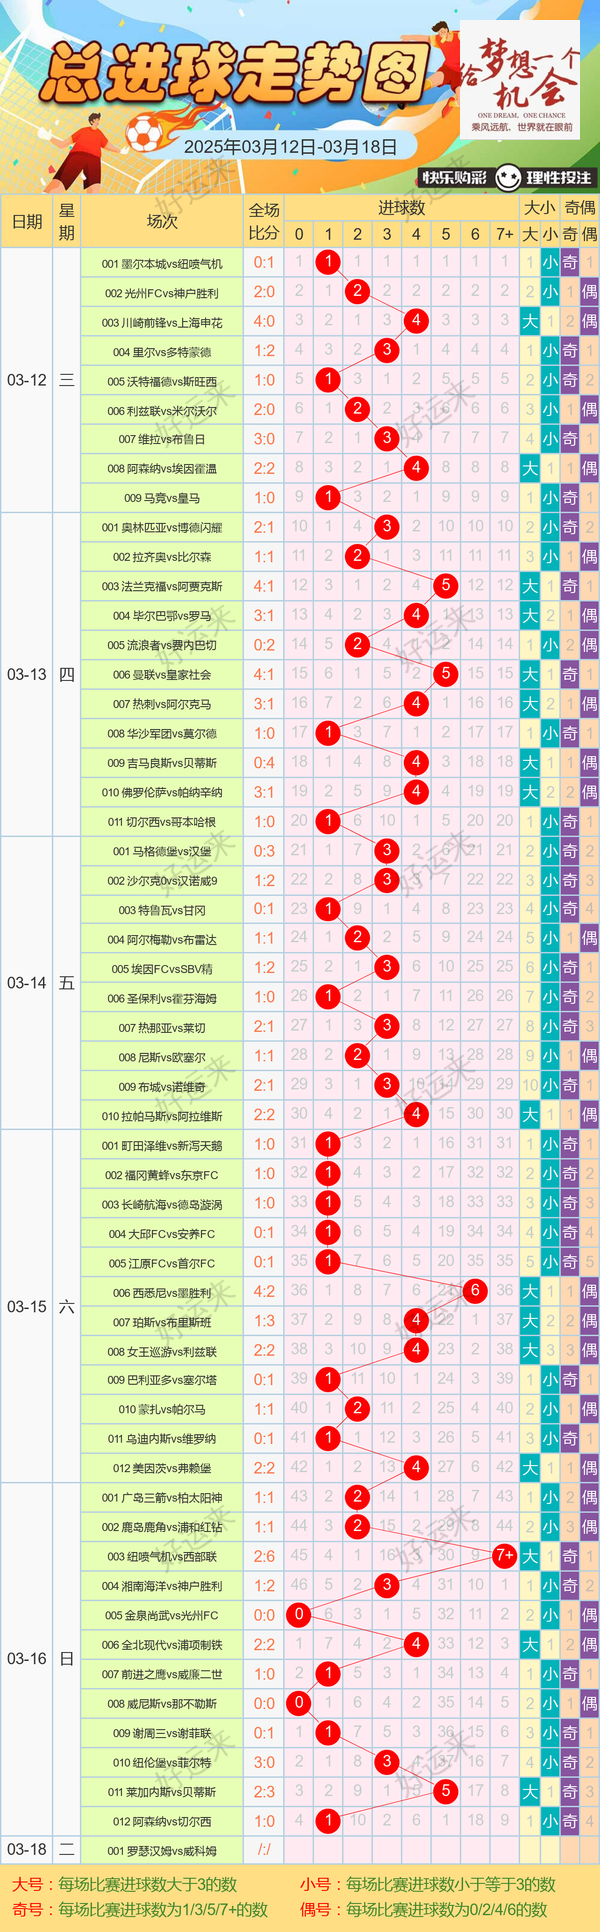Click the 03-14 date cell
600x1932 pixels.
(x=27, y=983)
